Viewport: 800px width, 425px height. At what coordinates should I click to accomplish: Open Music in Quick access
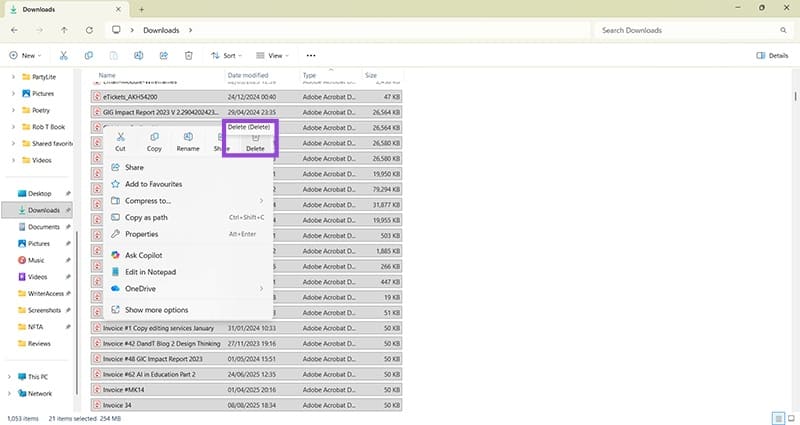click(x=37, y=260)
